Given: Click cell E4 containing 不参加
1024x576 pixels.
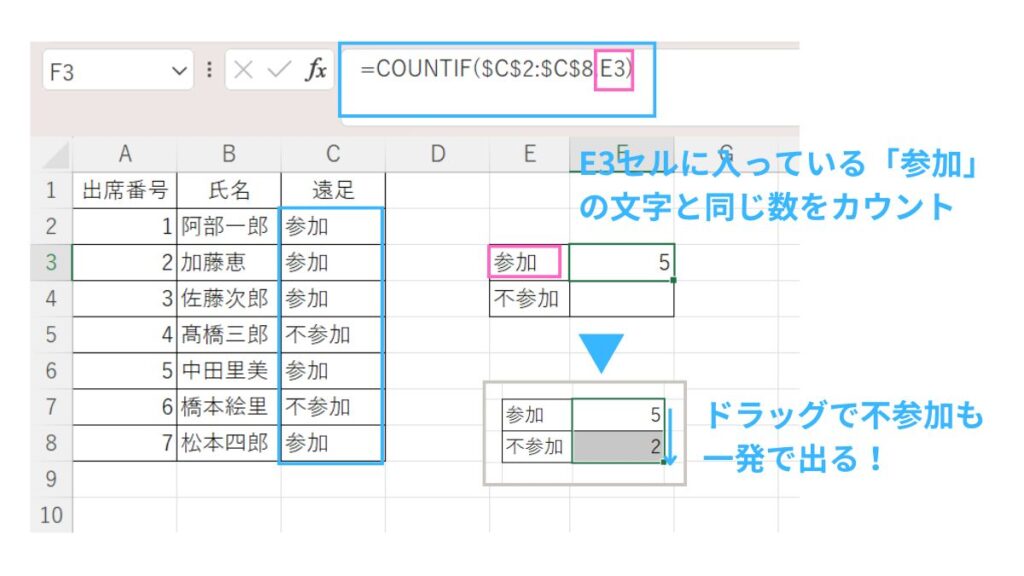Looking at the screenshot, I should click(530, 298).
